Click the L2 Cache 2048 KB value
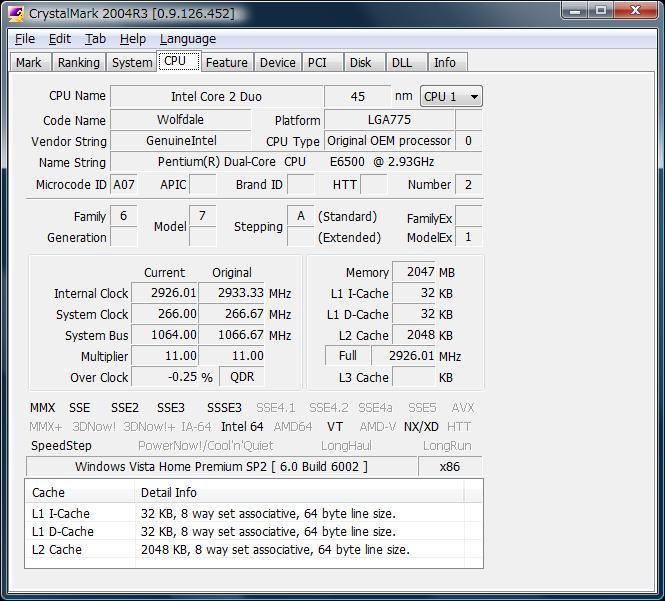The width and height of the screenshot is (665, 601). pos(414,335)
